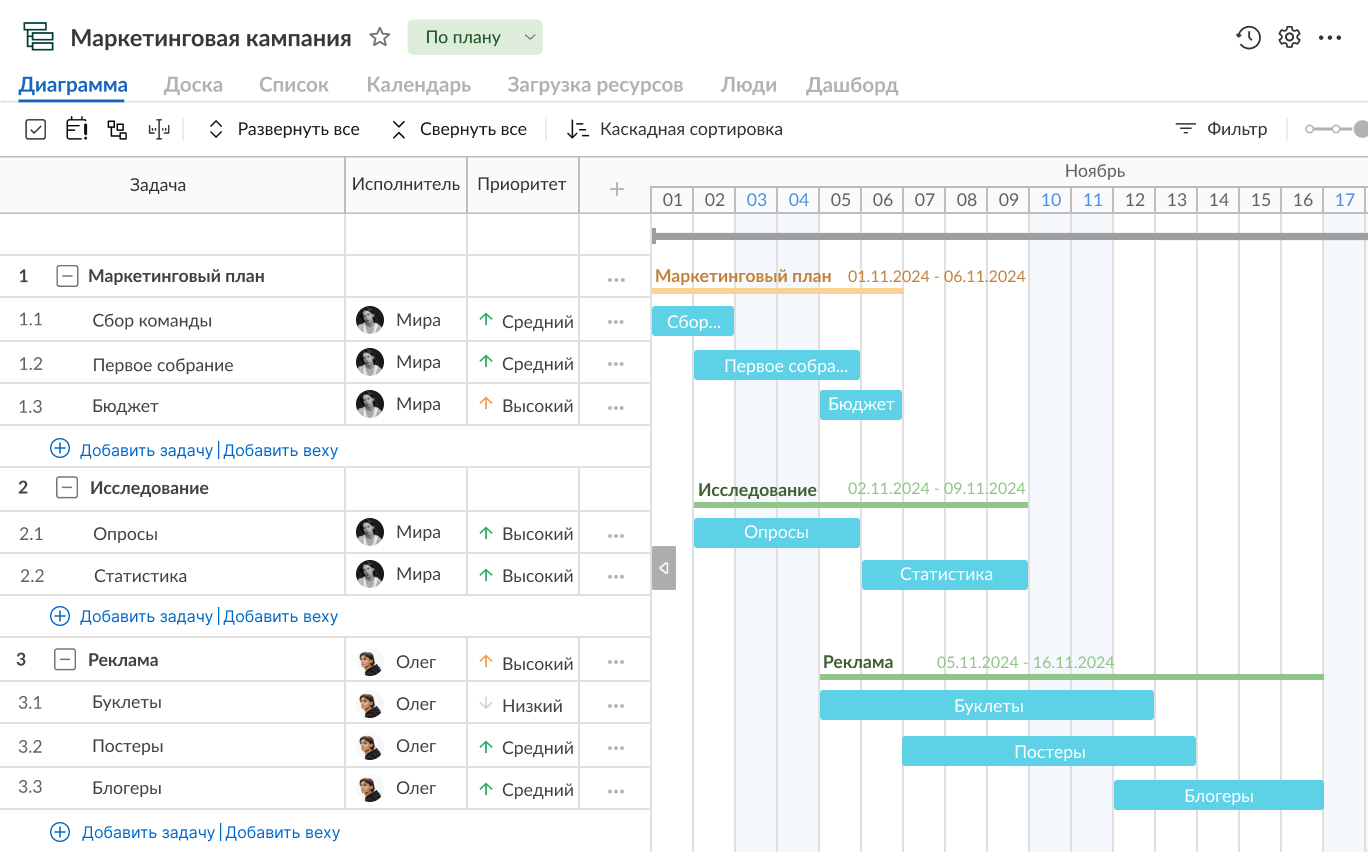Change priority Средний of Сбор команды
1368x852 pixels.
(x=526, y=322)
